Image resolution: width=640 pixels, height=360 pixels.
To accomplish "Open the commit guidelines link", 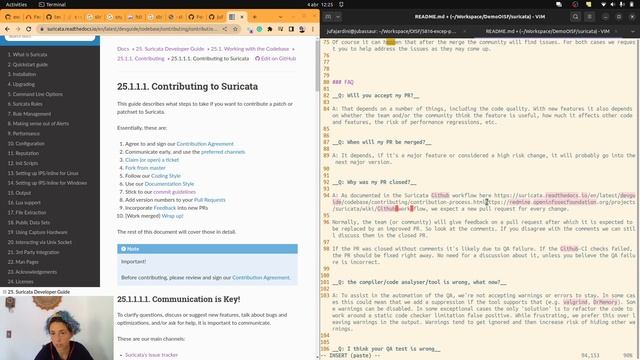I will (x=174, y=192).
